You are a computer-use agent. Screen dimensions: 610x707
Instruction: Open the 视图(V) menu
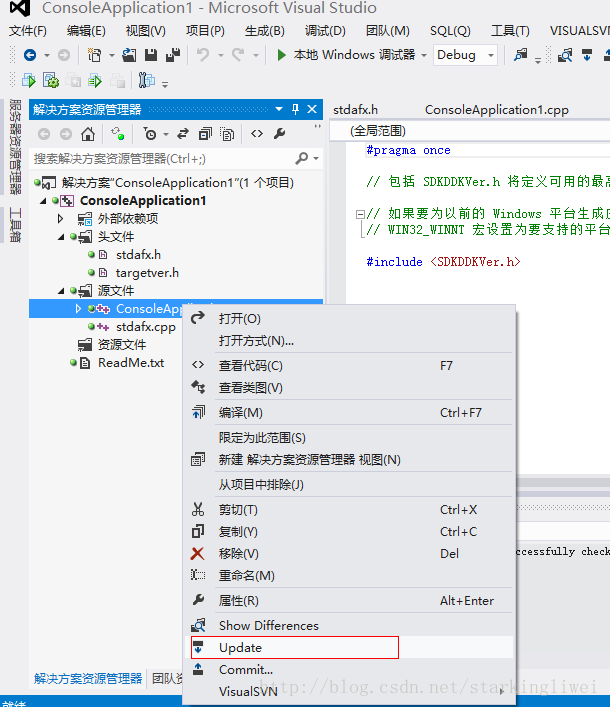pos(146,31)
